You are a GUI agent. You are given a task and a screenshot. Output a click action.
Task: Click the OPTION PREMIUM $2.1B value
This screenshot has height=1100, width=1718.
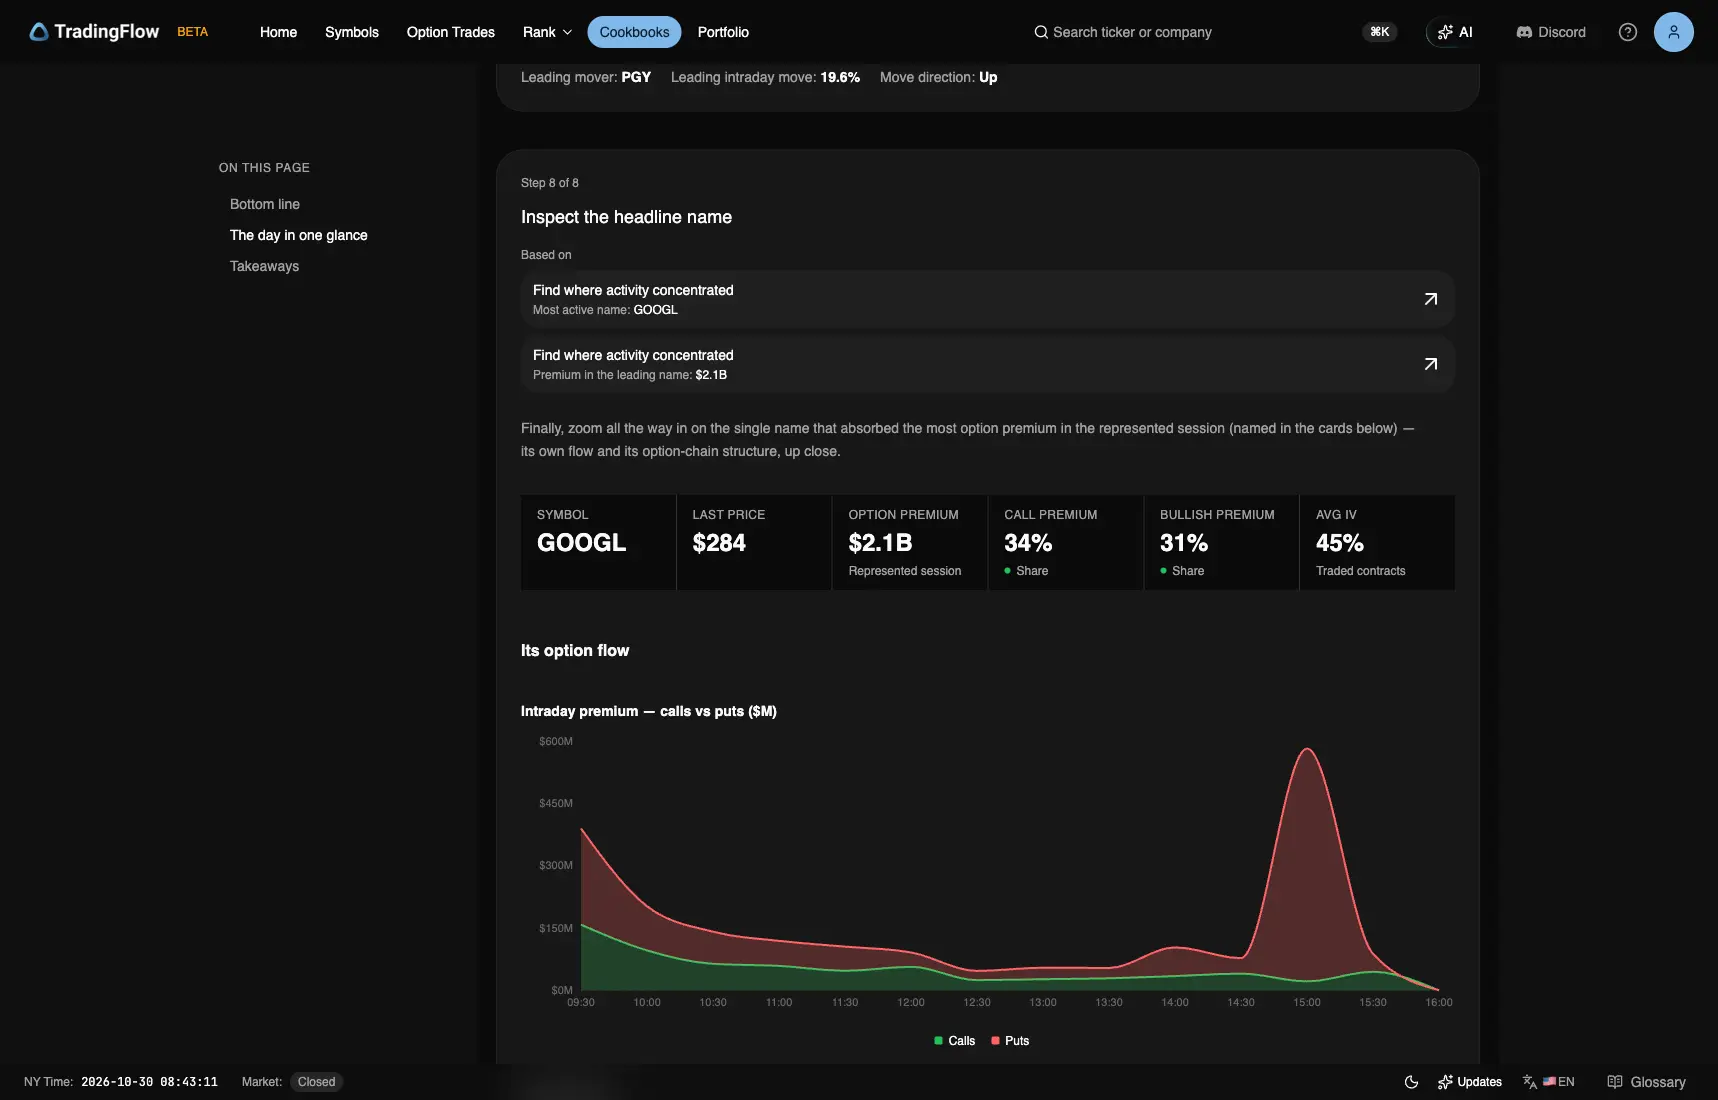[x=880, y=543]
